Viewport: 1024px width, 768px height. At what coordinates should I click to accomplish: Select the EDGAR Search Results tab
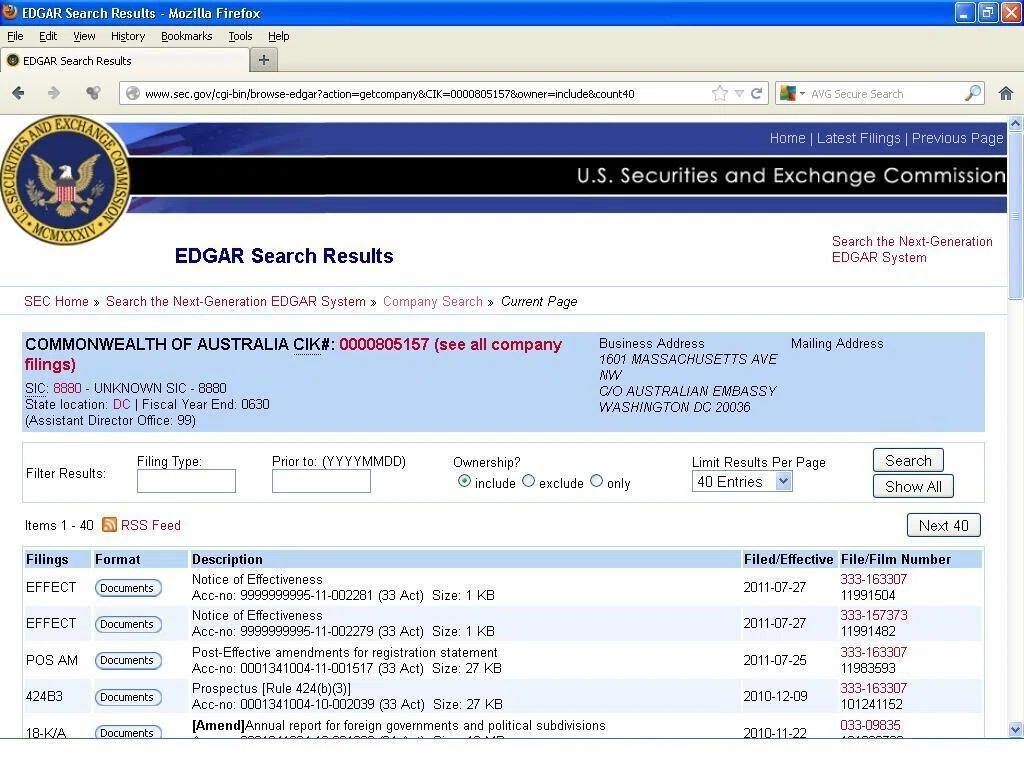point(125,61)
